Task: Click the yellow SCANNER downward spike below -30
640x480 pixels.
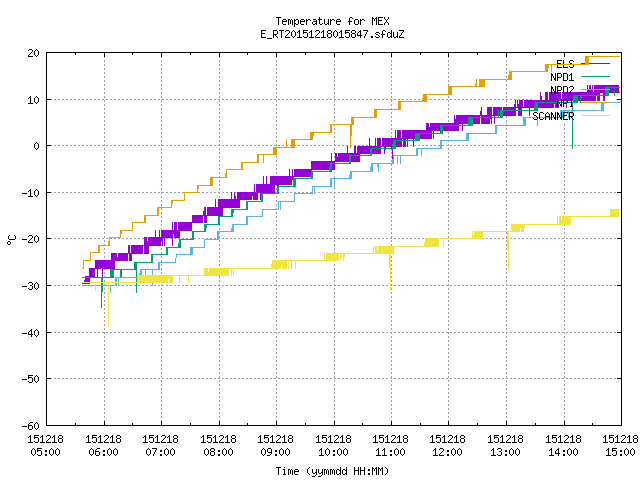Action: click(108, 306)
